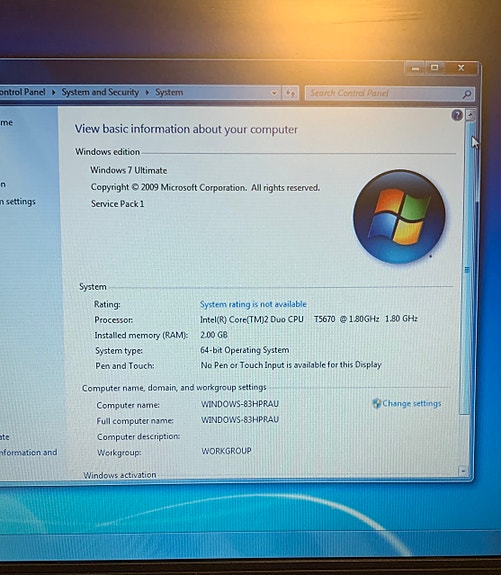Viewport: 501px width, 575px height.
Task: Open the address bar history dropdown arrow
Action: pyautogui.click(x=274, y=93)
